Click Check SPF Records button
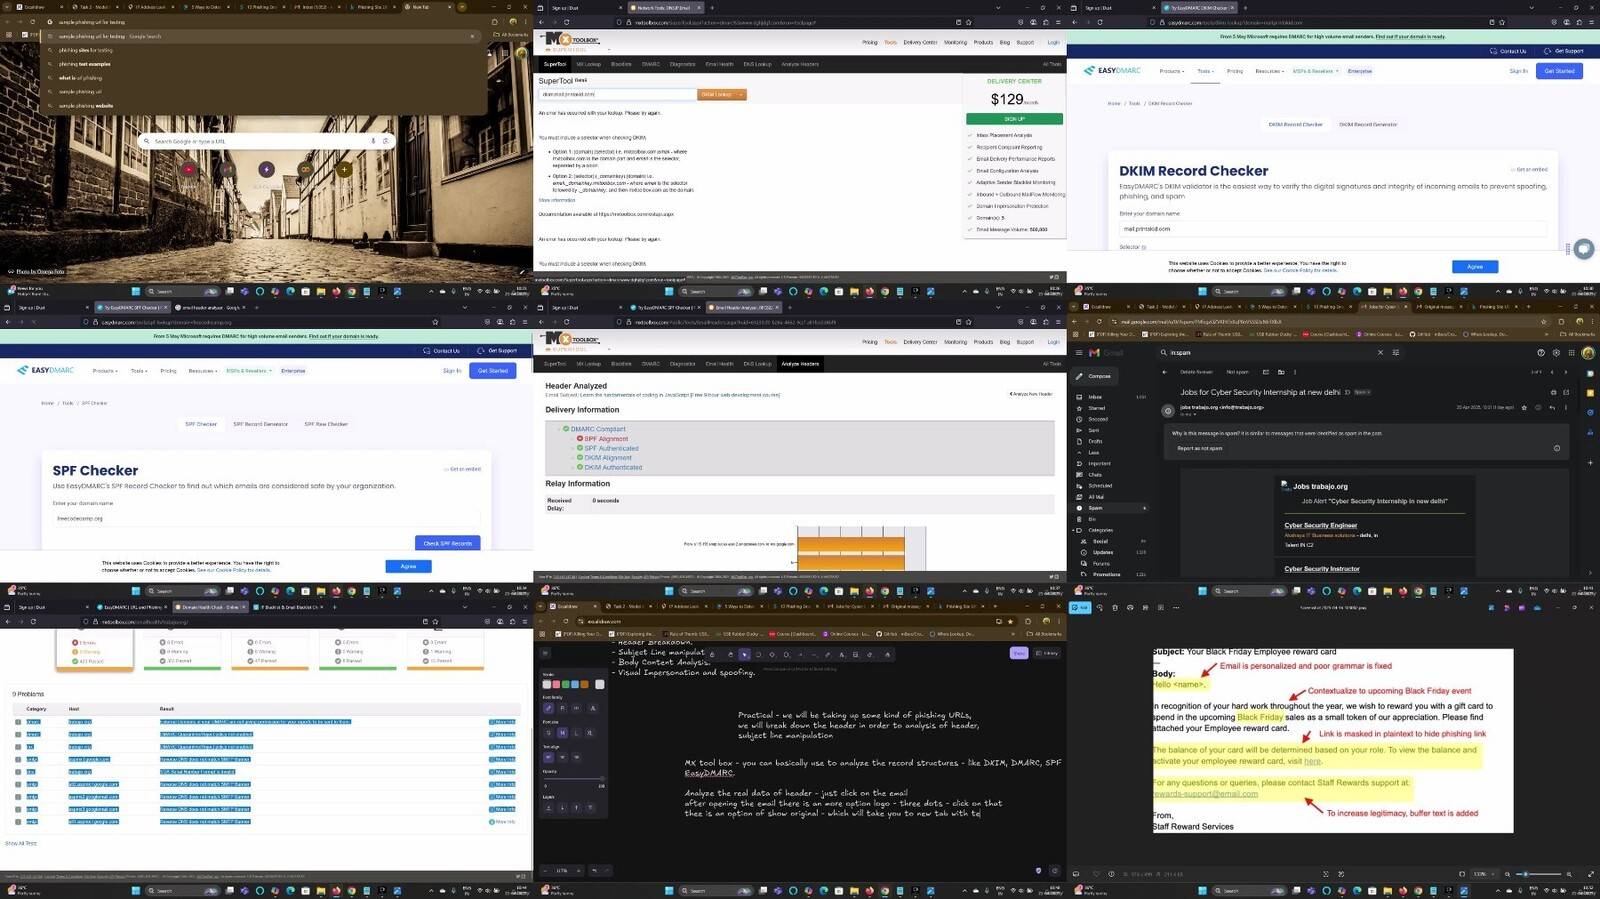 [447, 543]
